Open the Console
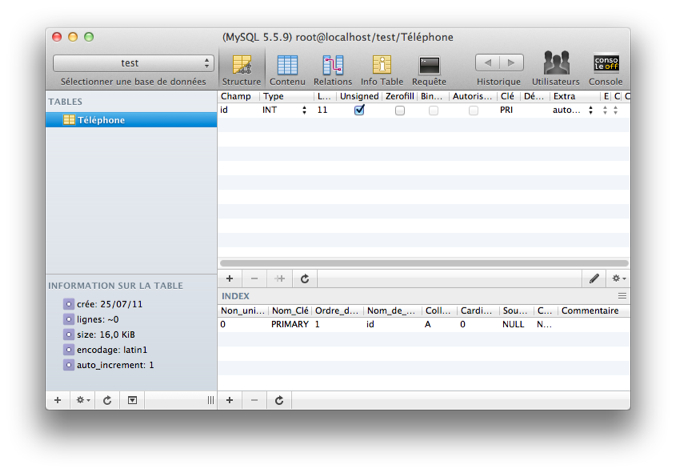Screen dimensions: 676x473 [x=606, y=69]
